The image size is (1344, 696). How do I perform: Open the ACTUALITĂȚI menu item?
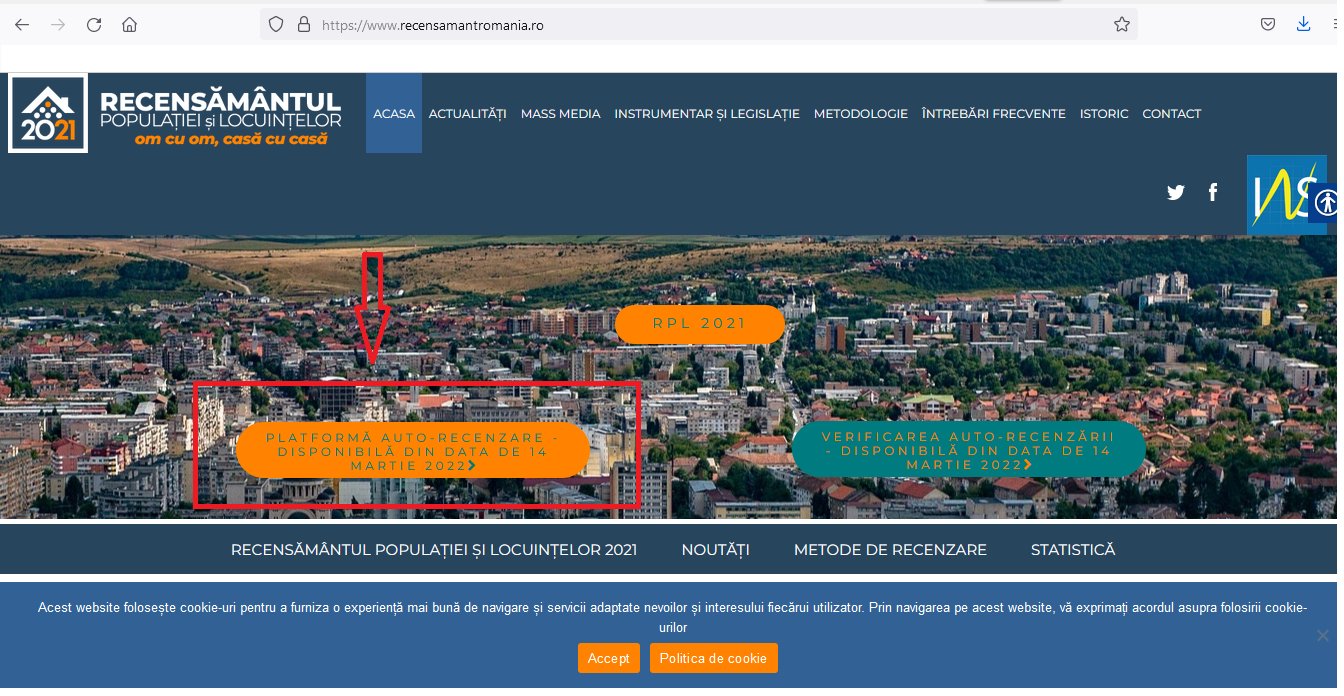[467, 113]
